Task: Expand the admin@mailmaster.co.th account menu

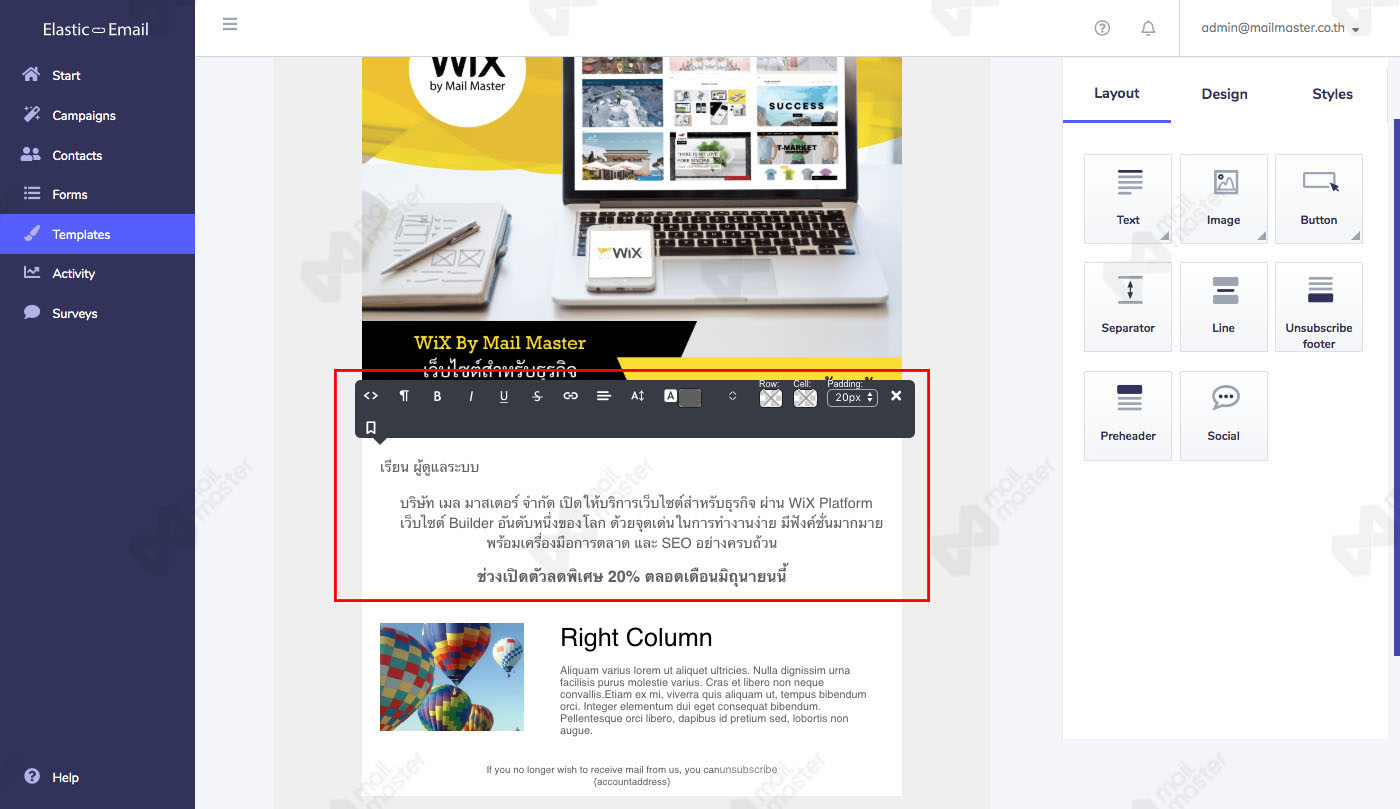Action: [1280, 28]
